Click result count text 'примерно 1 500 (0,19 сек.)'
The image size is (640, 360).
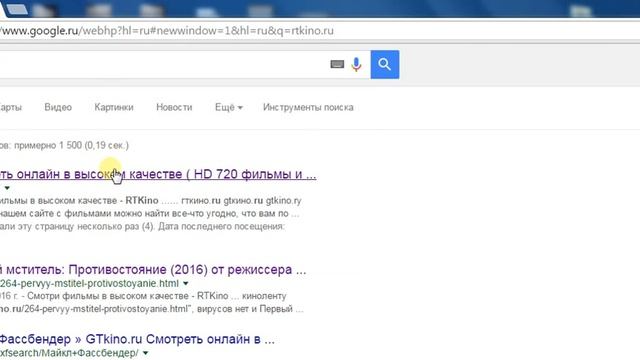click(x=71, y=145)
